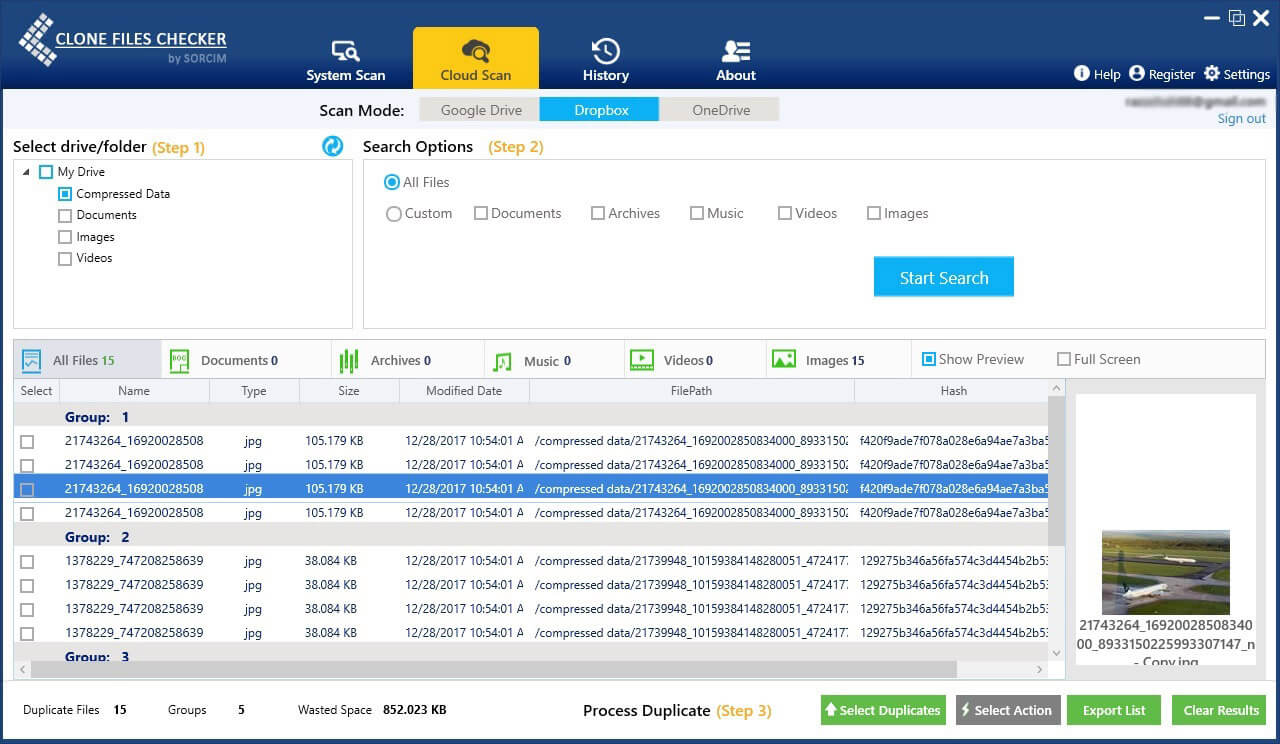This screenshot has height=744, width=1280.
Task: Click the Group: 1 header row
Action: point(531,417)
